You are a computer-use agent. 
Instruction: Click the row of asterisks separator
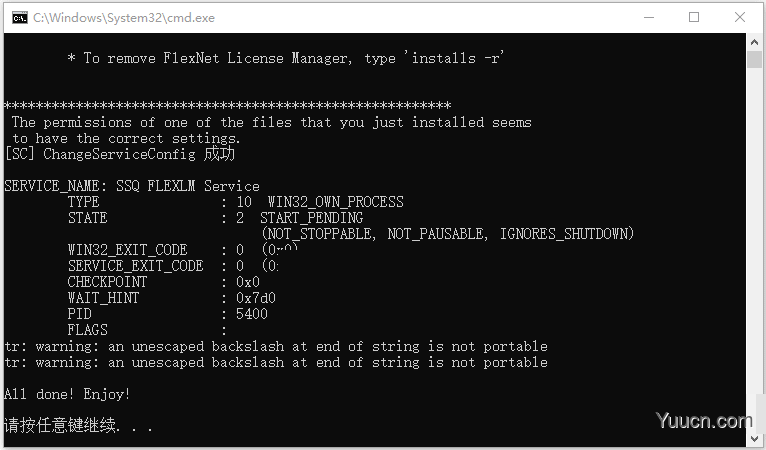[x=227, y=106]
